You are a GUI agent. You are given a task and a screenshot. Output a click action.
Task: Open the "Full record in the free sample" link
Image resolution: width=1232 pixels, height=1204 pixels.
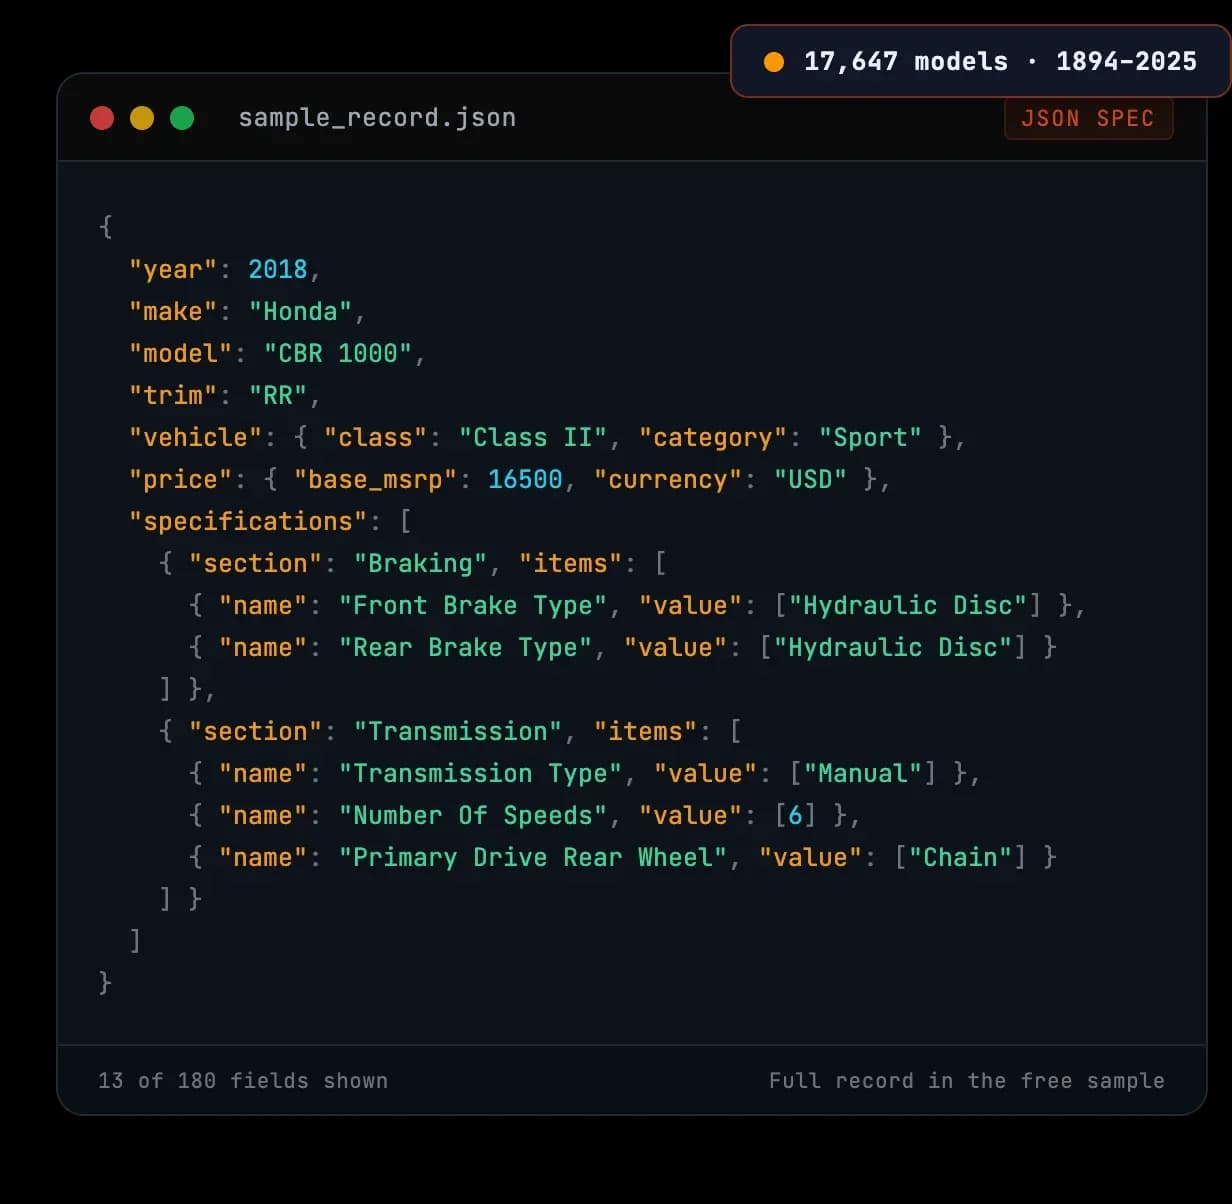click(967, 1081)
